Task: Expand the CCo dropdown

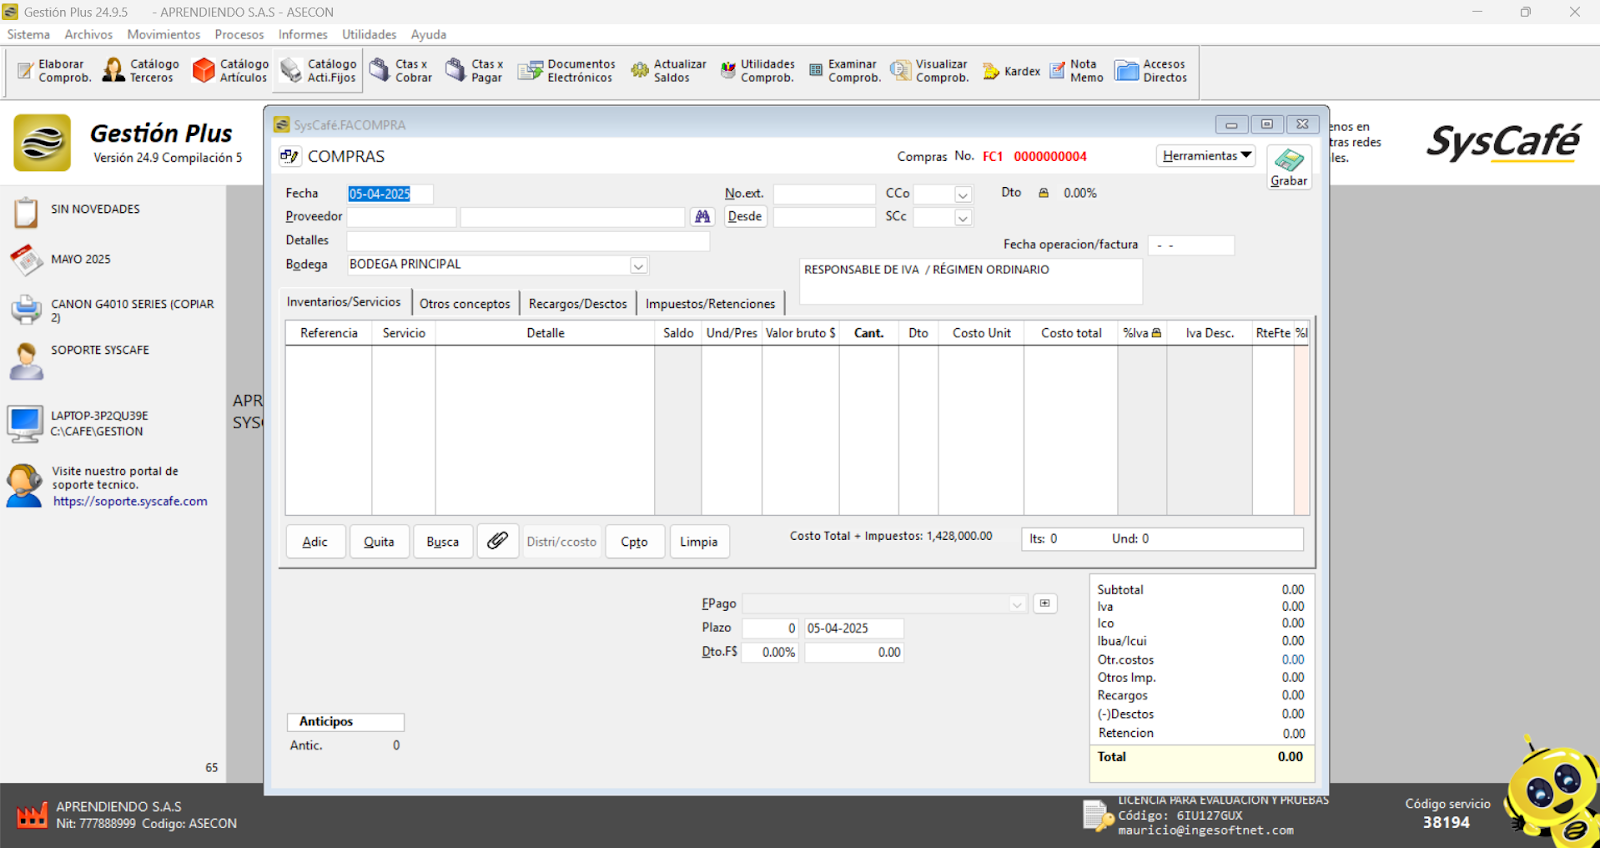Action: pos(962,194)
